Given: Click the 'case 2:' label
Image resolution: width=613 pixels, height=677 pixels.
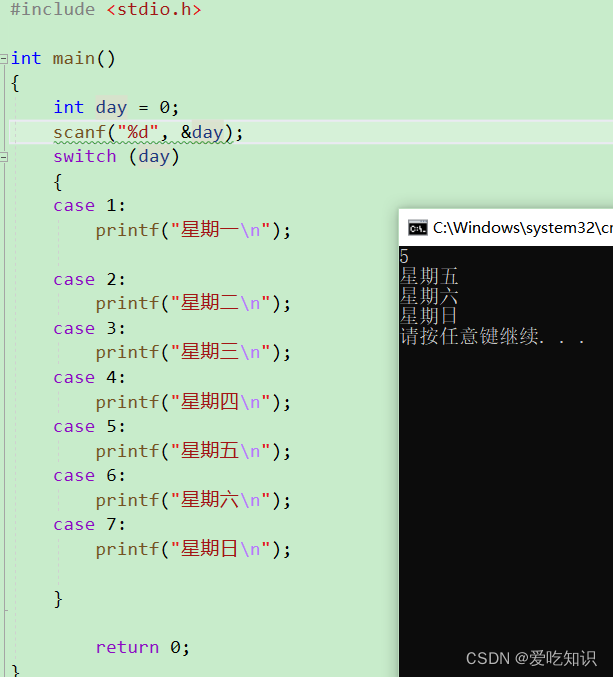Looking at the screenshot, I should tap(89, 279).
